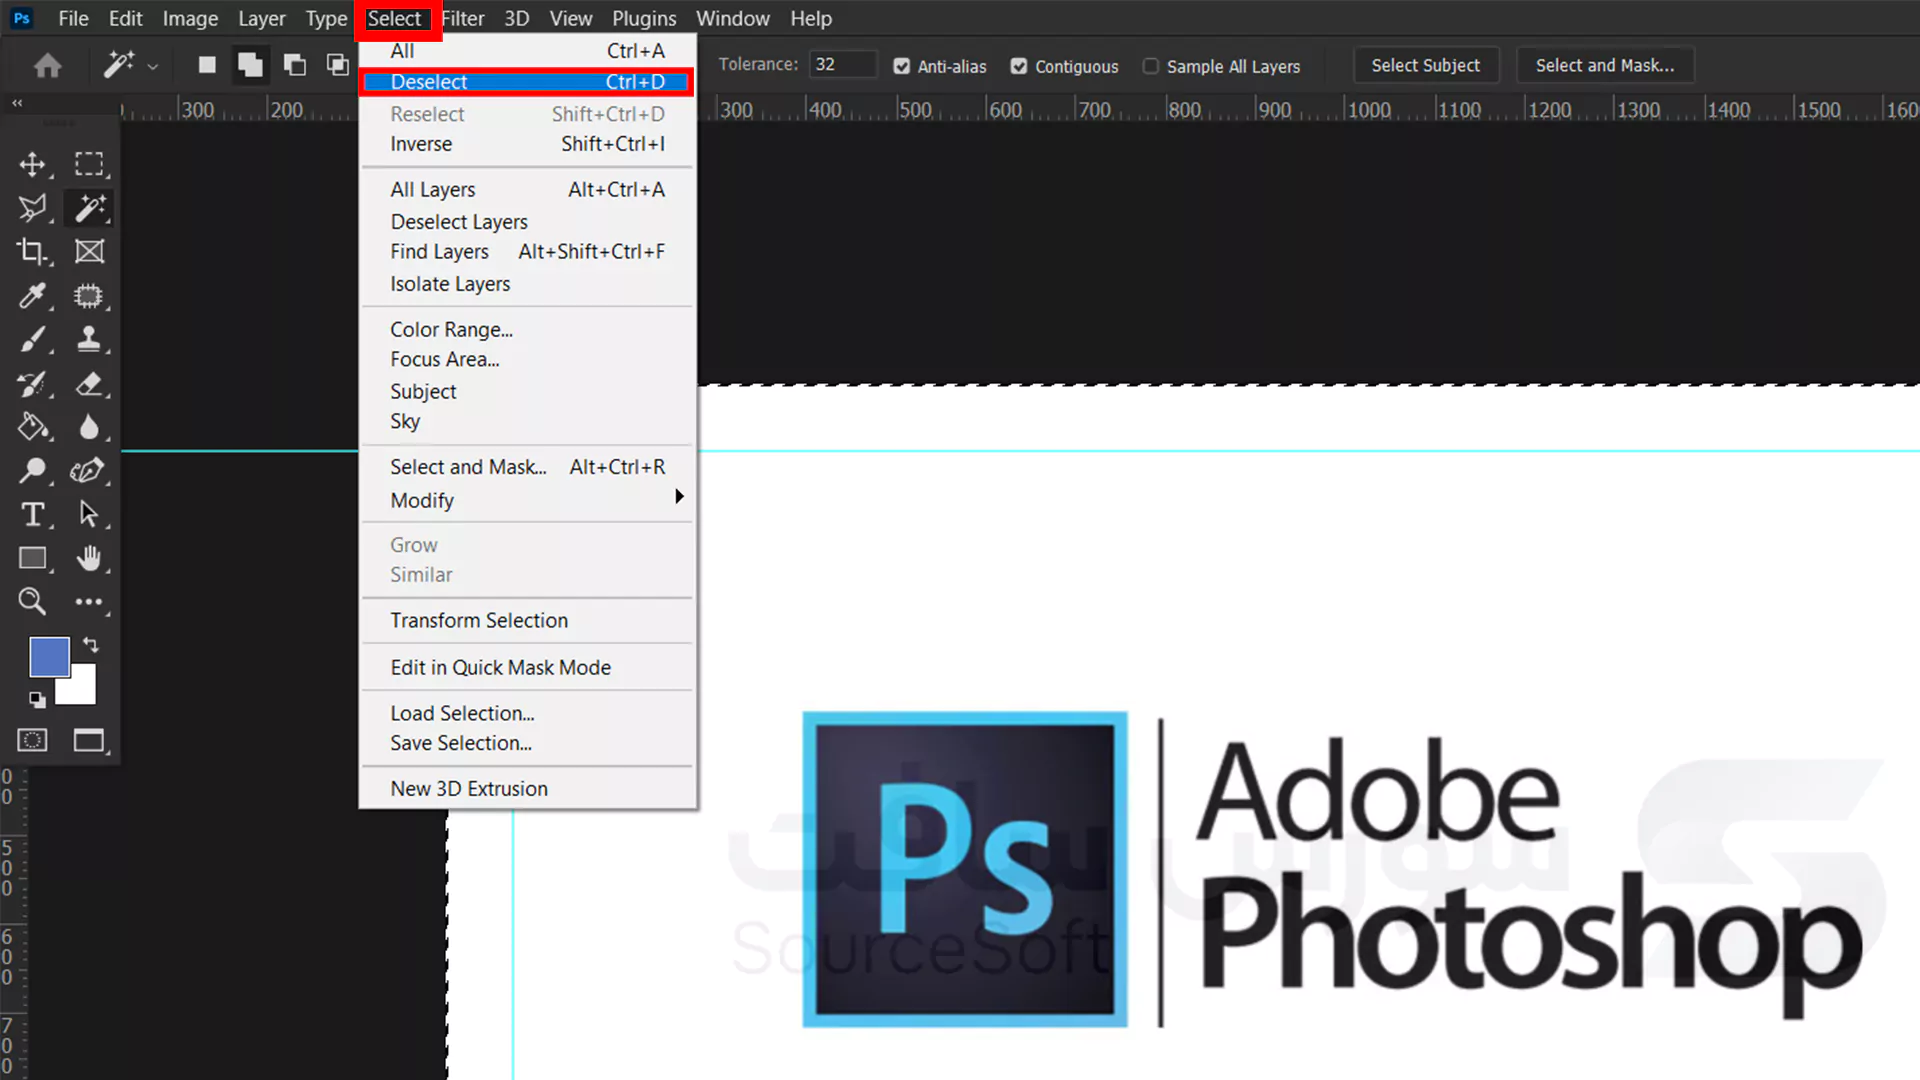Open the Image menu

190,19
